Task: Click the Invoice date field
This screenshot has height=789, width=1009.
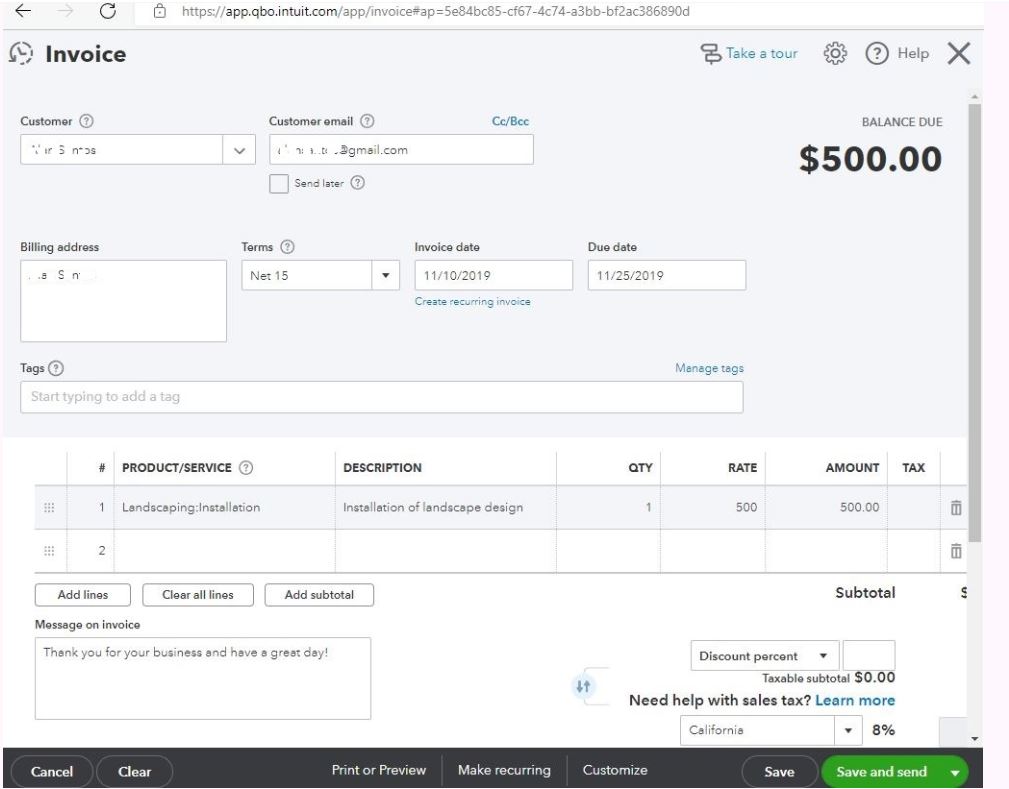Action: [x=494, y=275]
